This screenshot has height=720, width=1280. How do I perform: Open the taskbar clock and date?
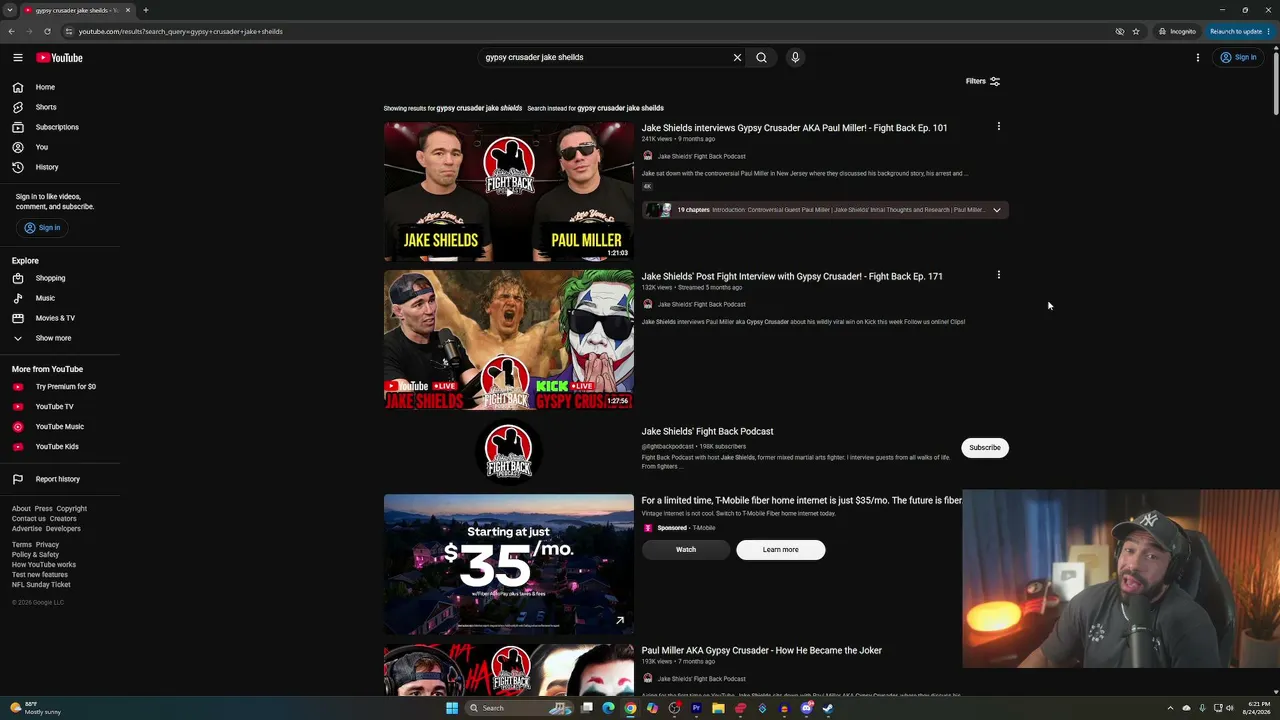pos(1256,708)
